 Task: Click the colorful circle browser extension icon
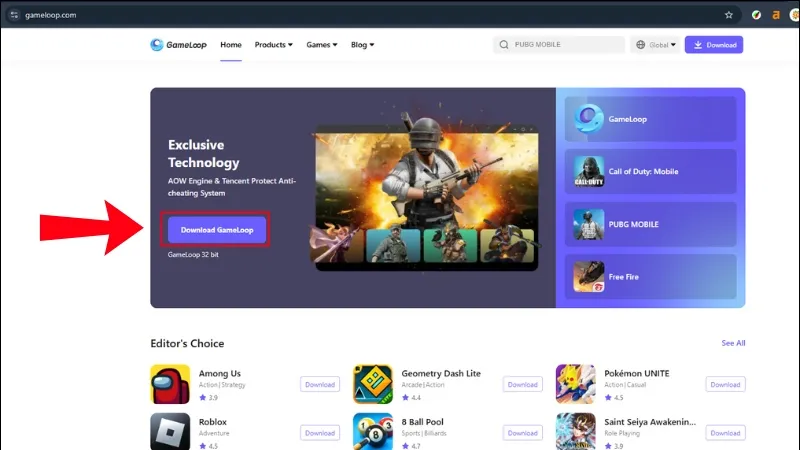coord(756,15)
